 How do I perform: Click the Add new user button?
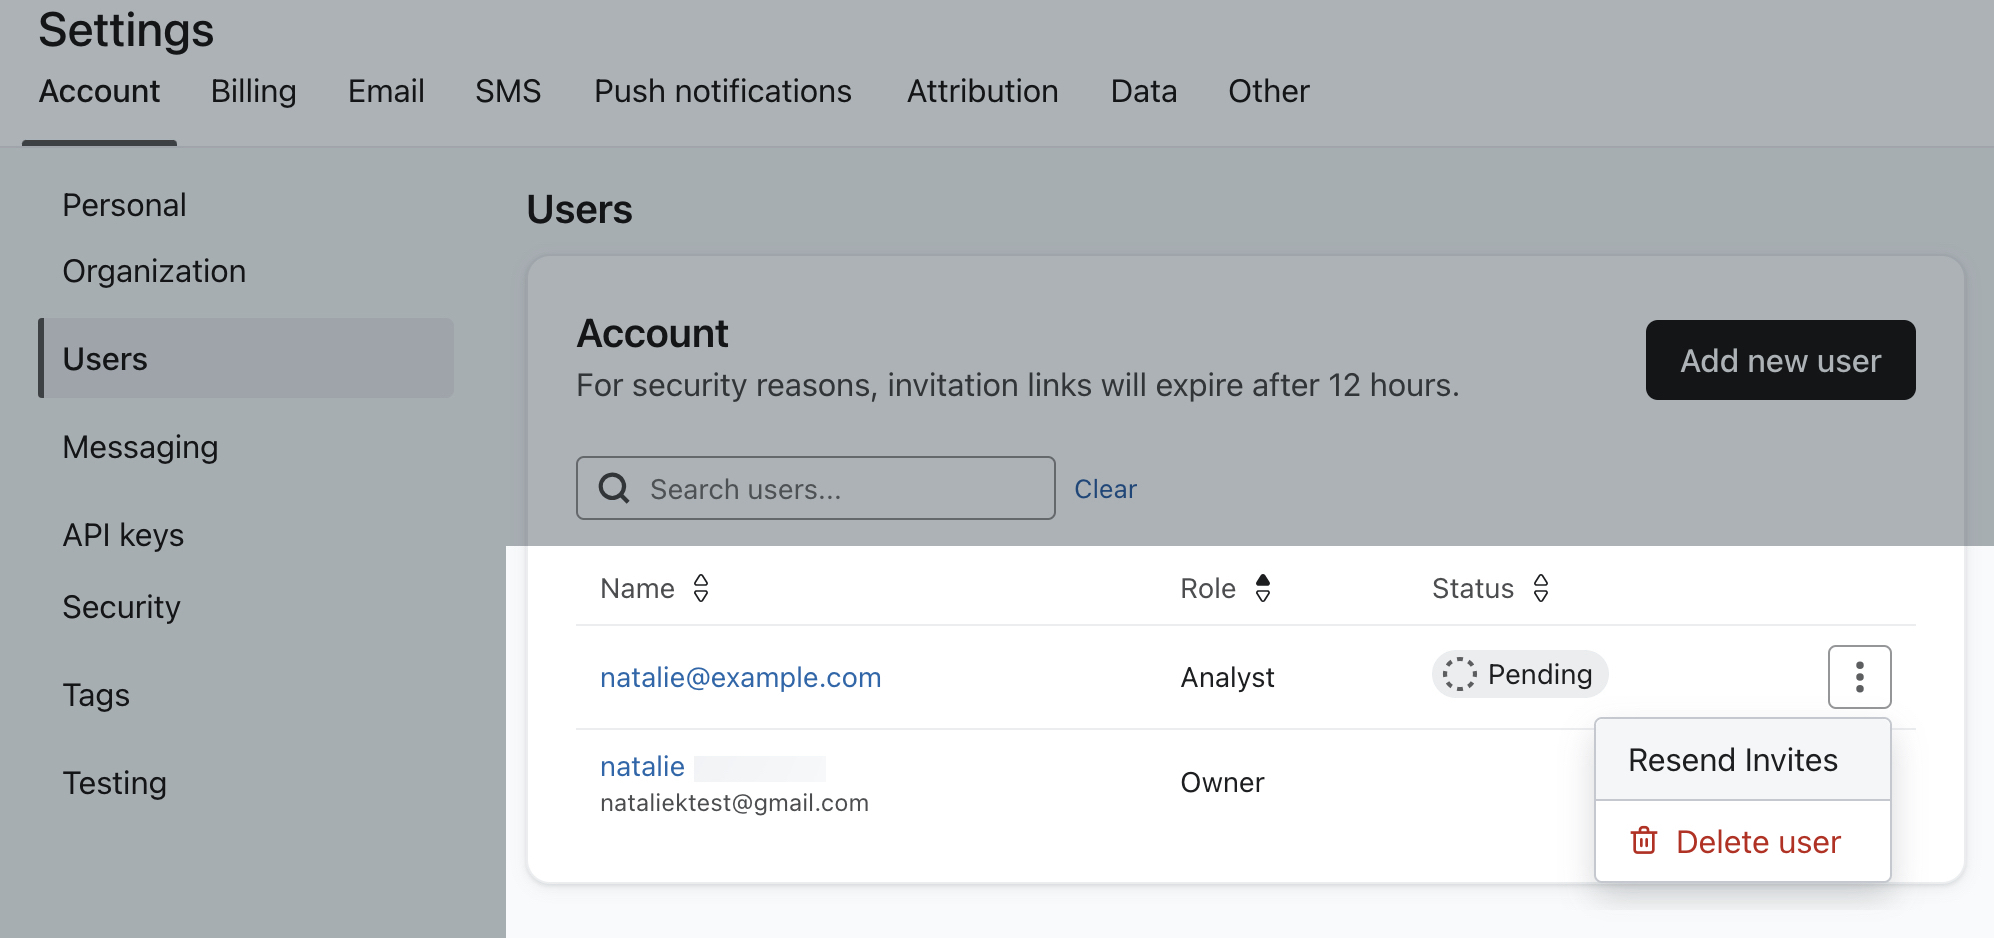point(1779,360)
